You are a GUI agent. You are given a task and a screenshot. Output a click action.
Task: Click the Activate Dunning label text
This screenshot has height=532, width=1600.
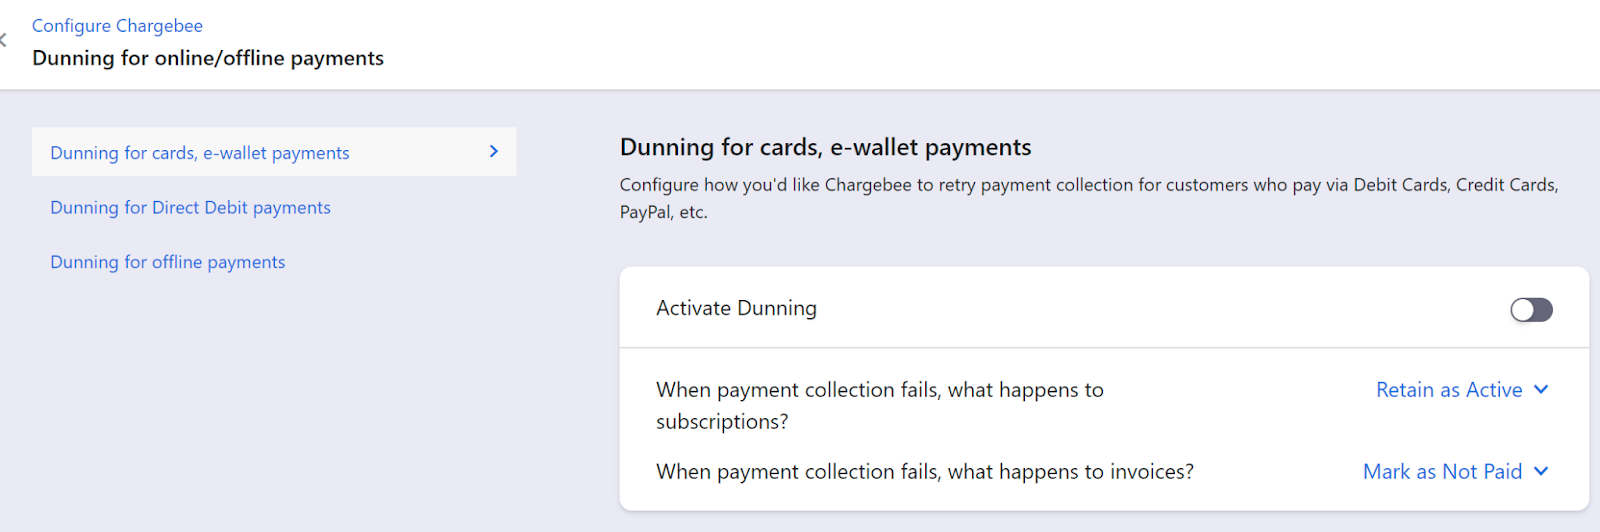(x=736, y=309)
